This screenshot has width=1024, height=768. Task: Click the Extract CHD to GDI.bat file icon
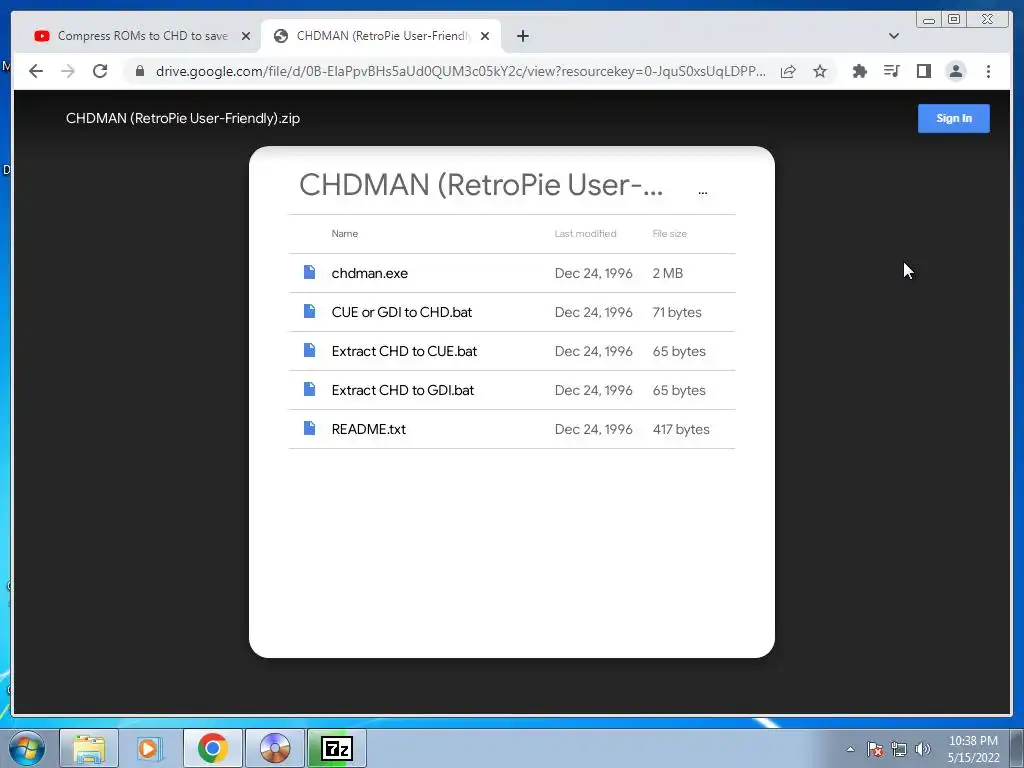click(x=310, y=389)
